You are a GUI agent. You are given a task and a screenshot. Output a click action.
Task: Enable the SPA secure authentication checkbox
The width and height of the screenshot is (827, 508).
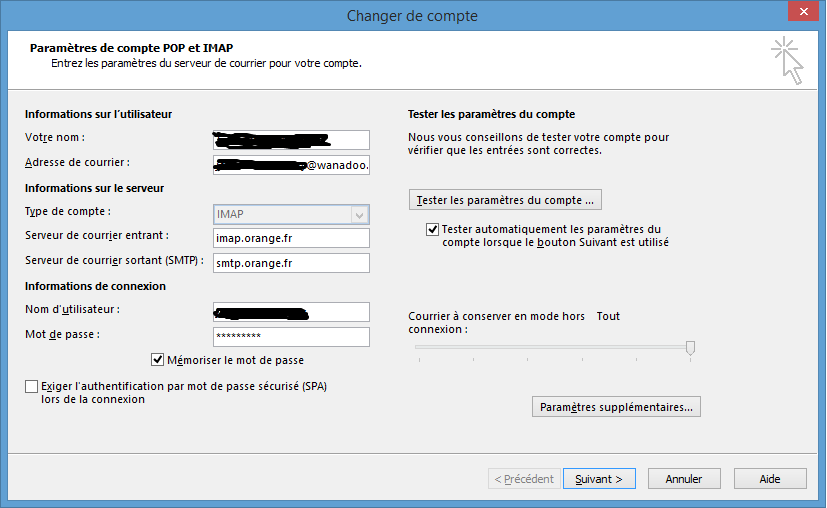click(x=32, y=386)
